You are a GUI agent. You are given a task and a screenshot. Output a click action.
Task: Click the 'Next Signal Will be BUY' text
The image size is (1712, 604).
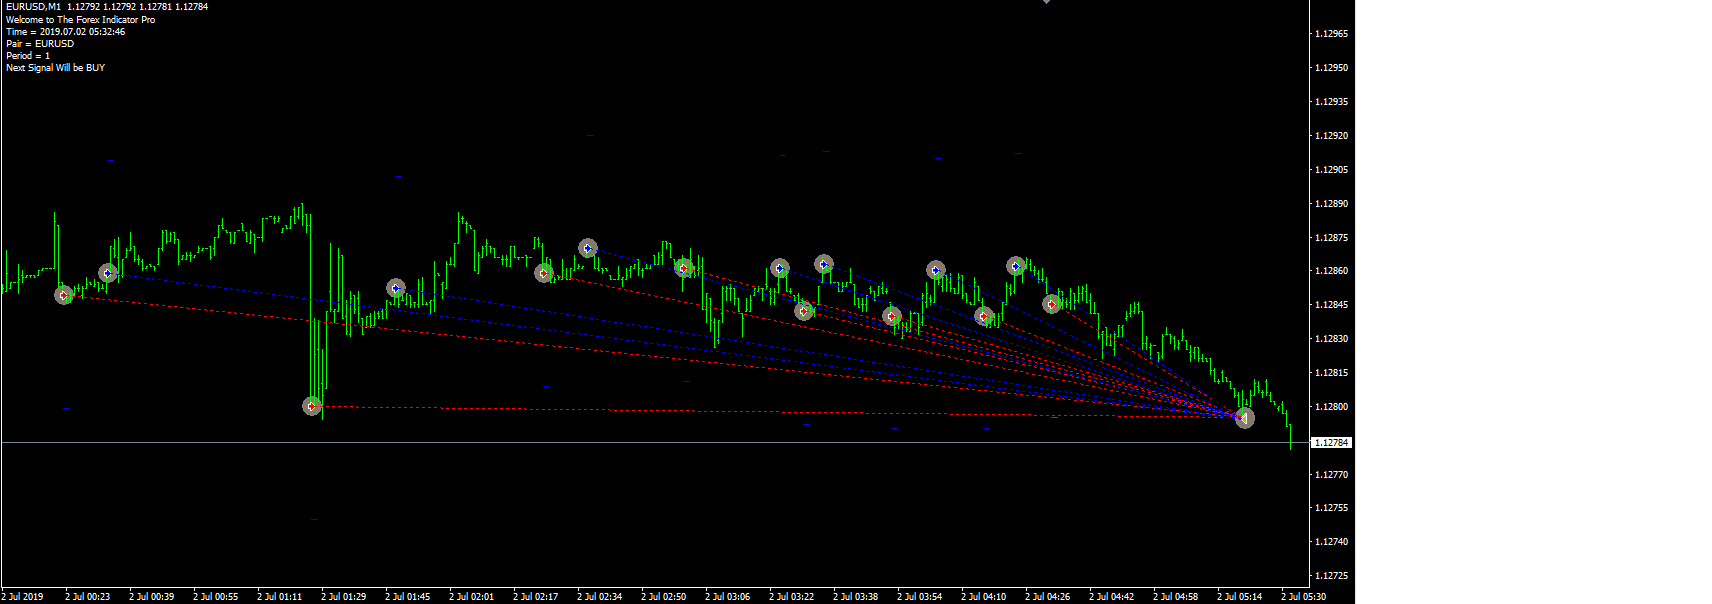(x=55, y=68)
